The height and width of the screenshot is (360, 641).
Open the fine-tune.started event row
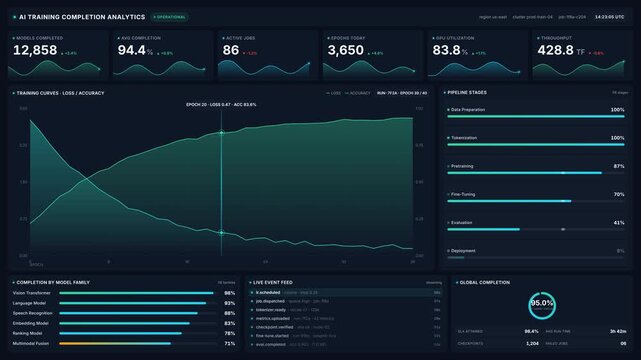(x=345, y=336)
